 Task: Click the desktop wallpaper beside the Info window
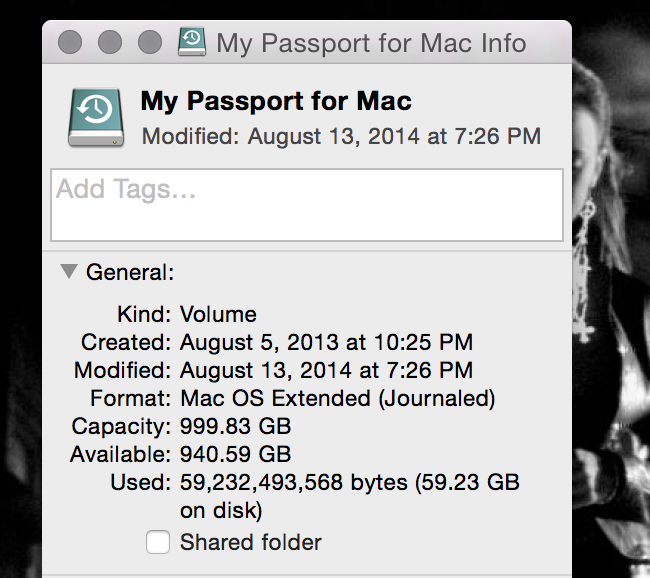point(610,290)
